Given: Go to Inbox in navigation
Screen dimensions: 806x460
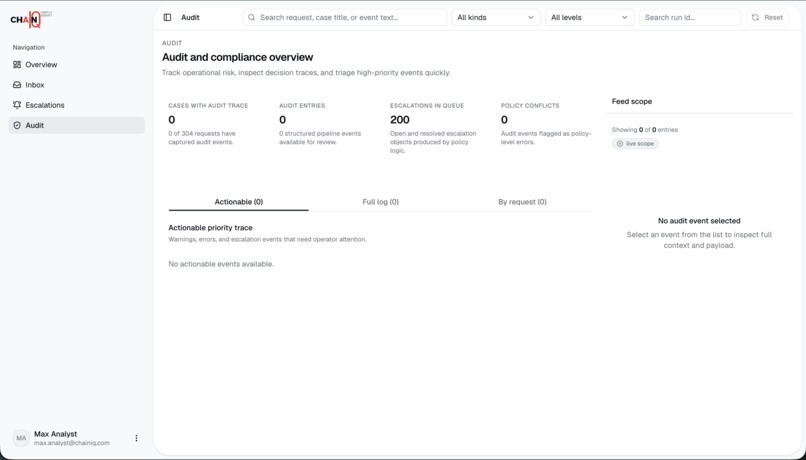Looking at the screenshot, I should [x=77, y=85].
